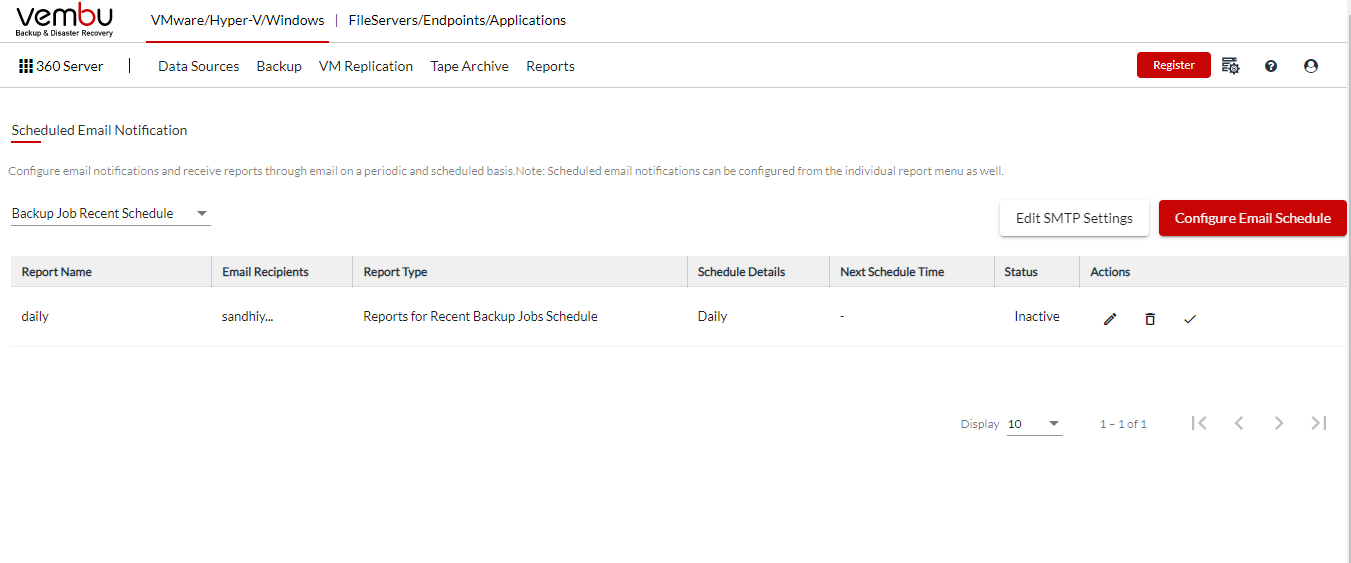Open the VM Replication menu
This screenshot has width=1351, height=563.
click(366, 66)
